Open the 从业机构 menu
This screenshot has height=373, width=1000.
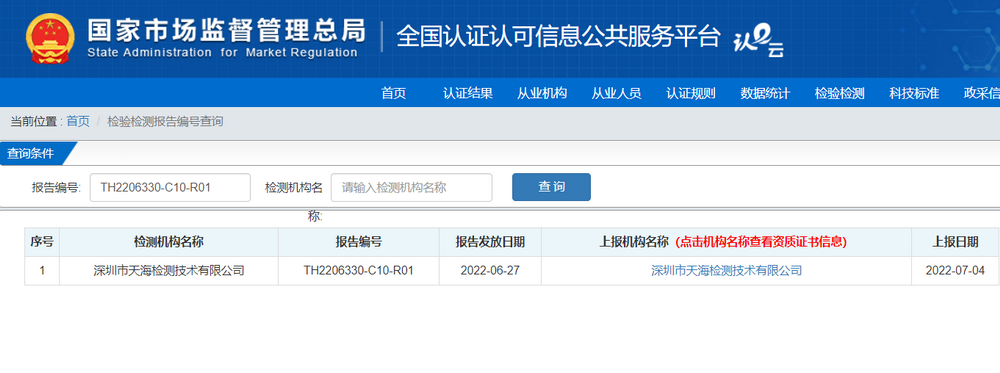click(x=542, y=94)
